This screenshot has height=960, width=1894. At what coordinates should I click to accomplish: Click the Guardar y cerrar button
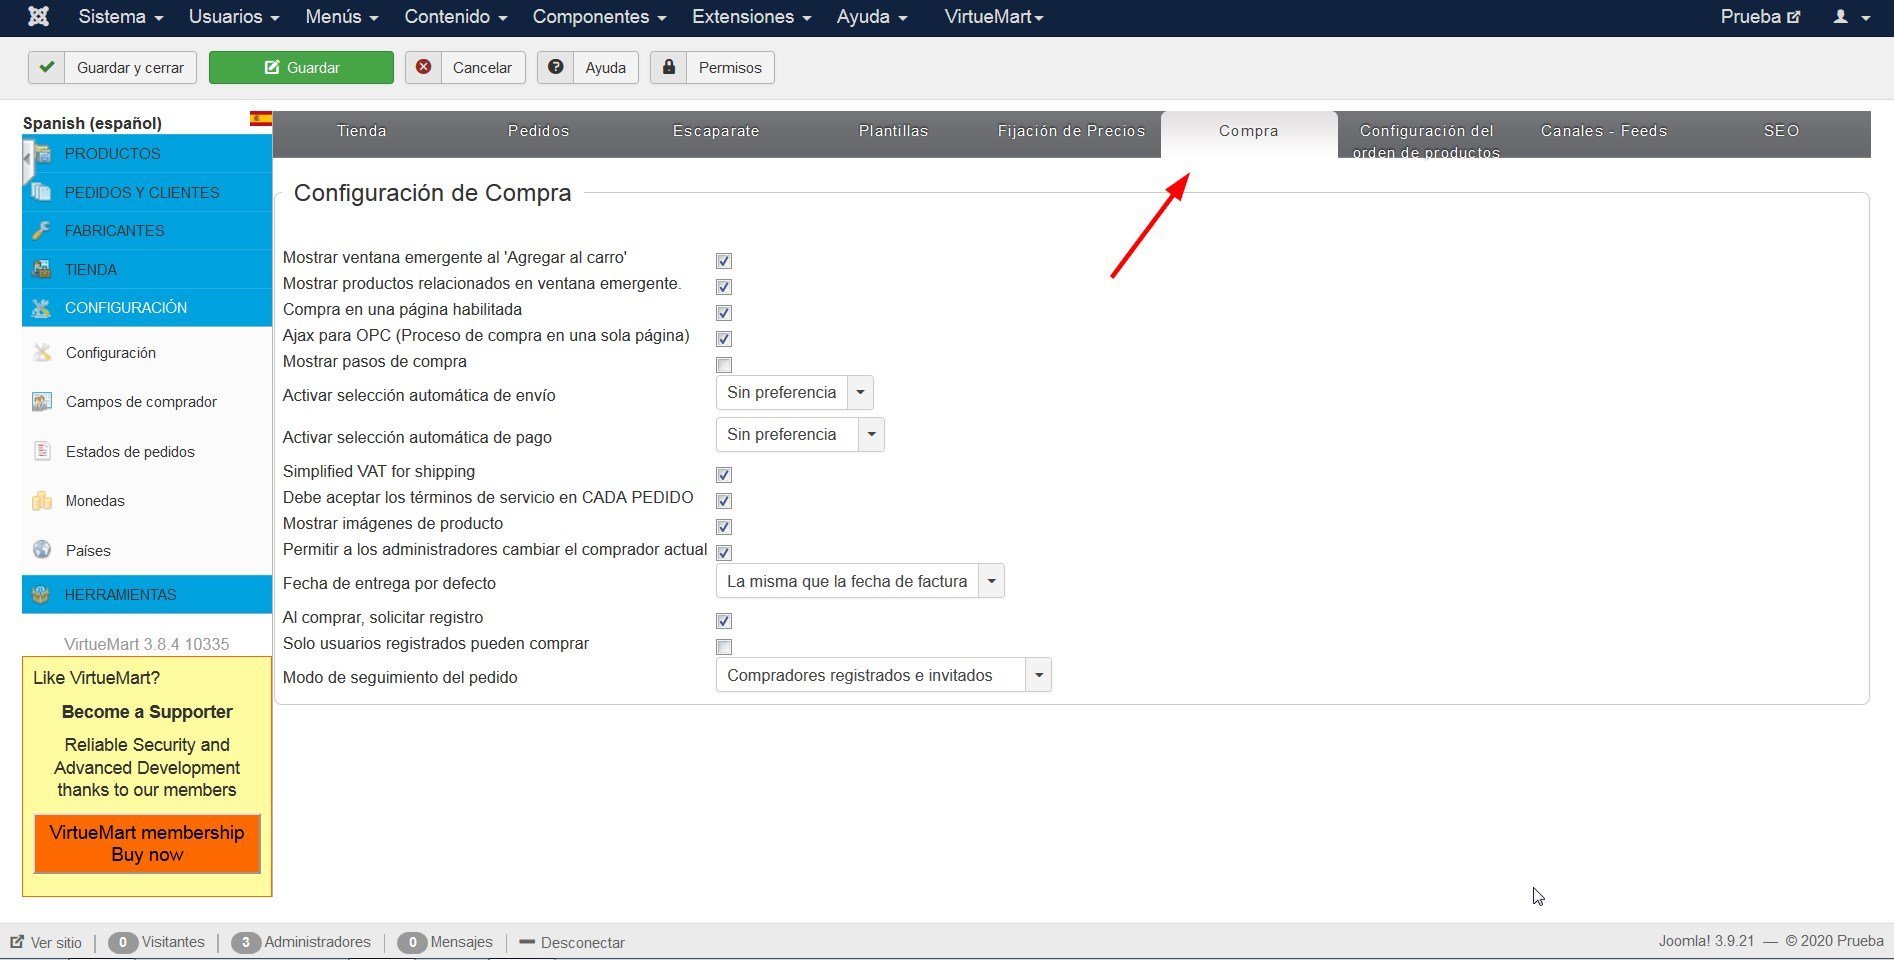(x=112, y=67)
